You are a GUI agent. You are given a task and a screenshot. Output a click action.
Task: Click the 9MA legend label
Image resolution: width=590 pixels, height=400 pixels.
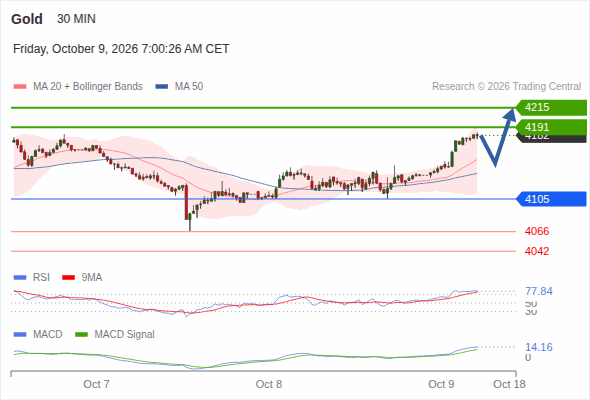click(x=92, y=278)
